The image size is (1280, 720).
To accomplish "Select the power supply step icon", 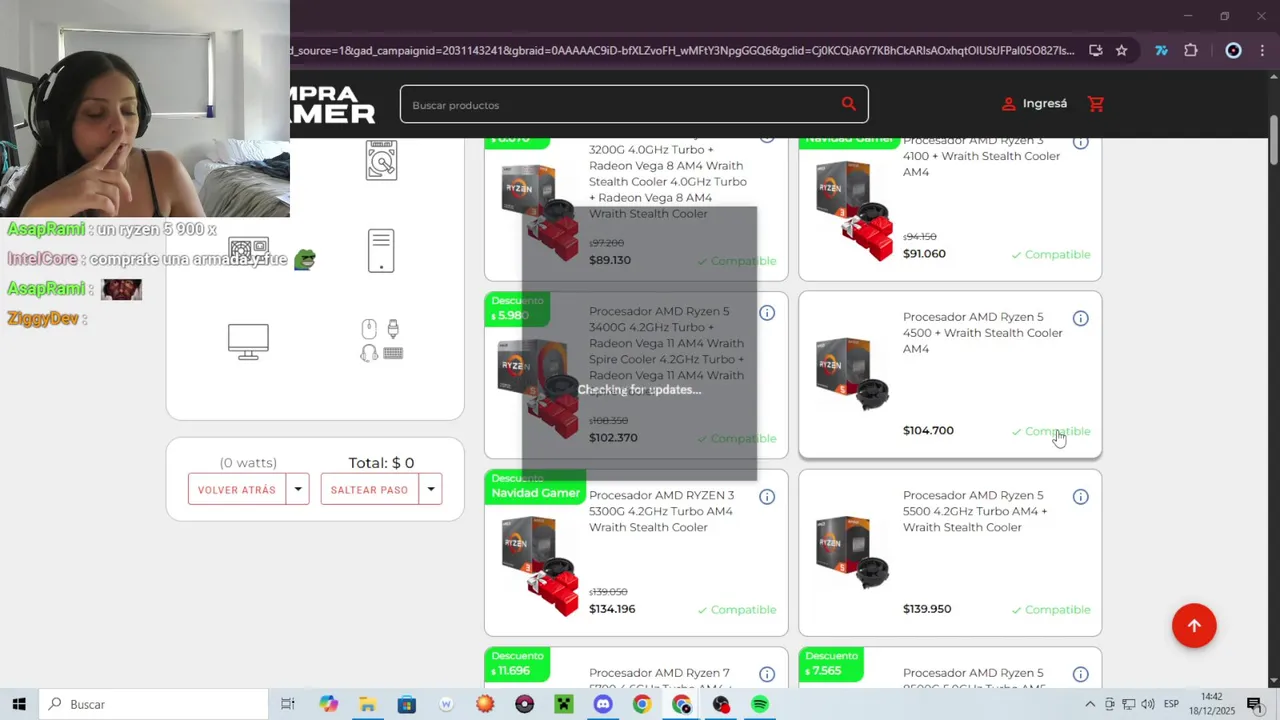I will [x=248, y=250].
